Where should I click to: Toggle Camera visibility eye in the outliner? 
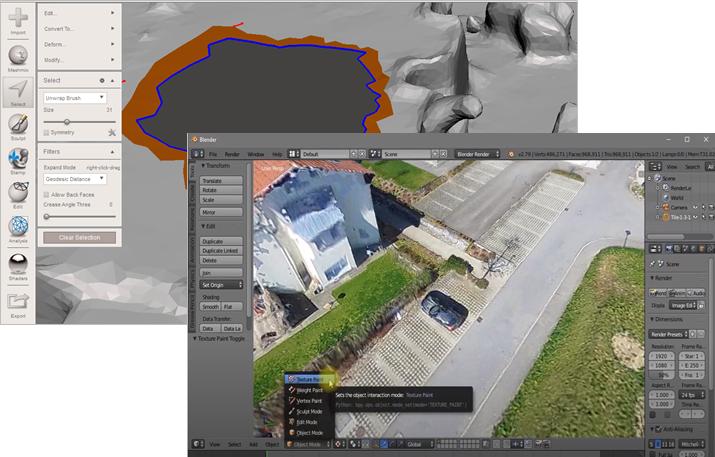click(695, 208)
